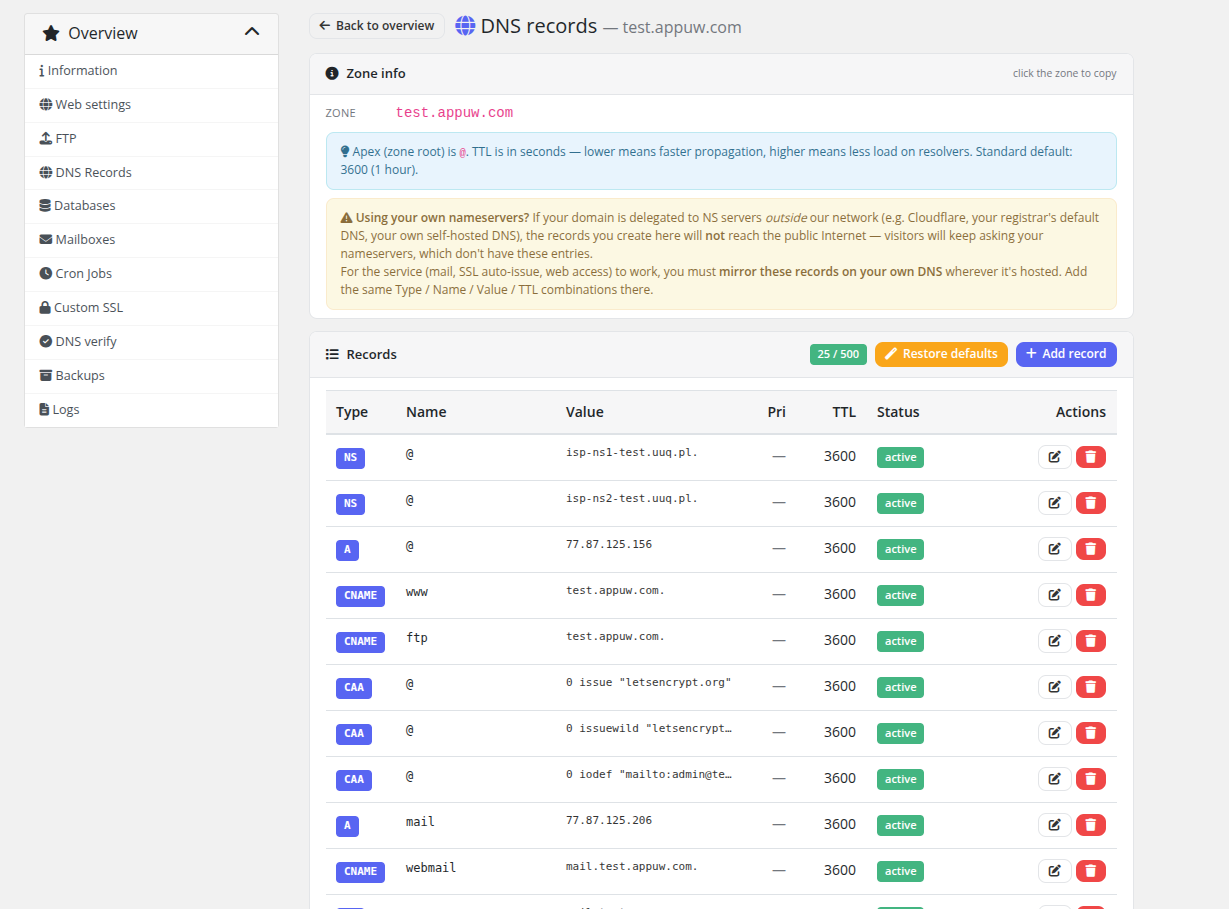Click the star icon in Overview header
The image size is (1229, 909).
(51, 33)
